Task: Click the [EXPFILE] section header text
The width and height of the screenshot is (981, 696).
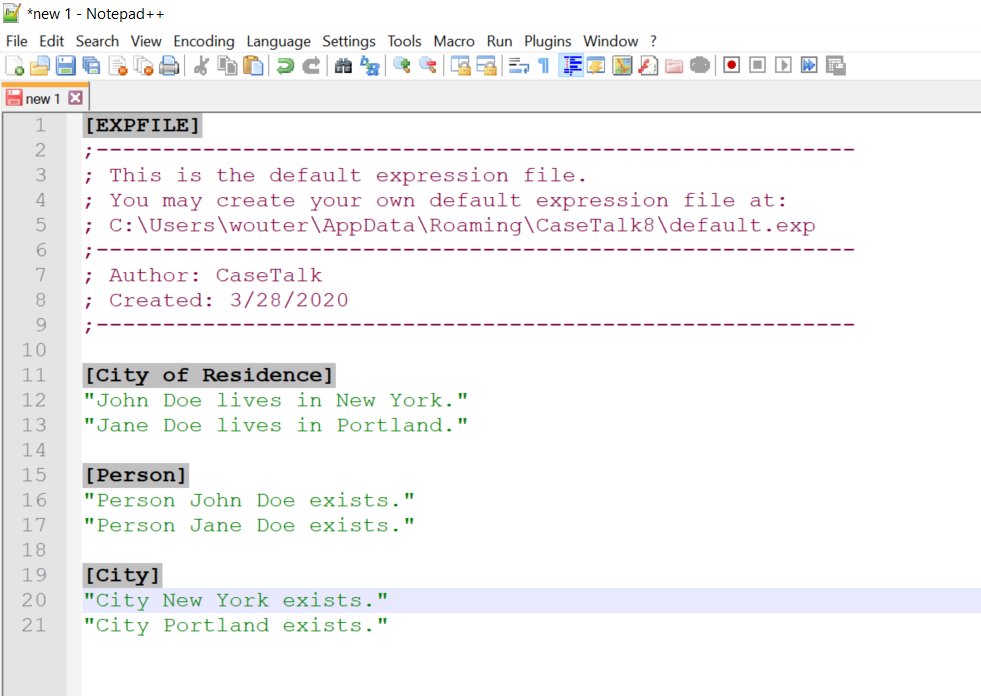Action: point(142,125)
